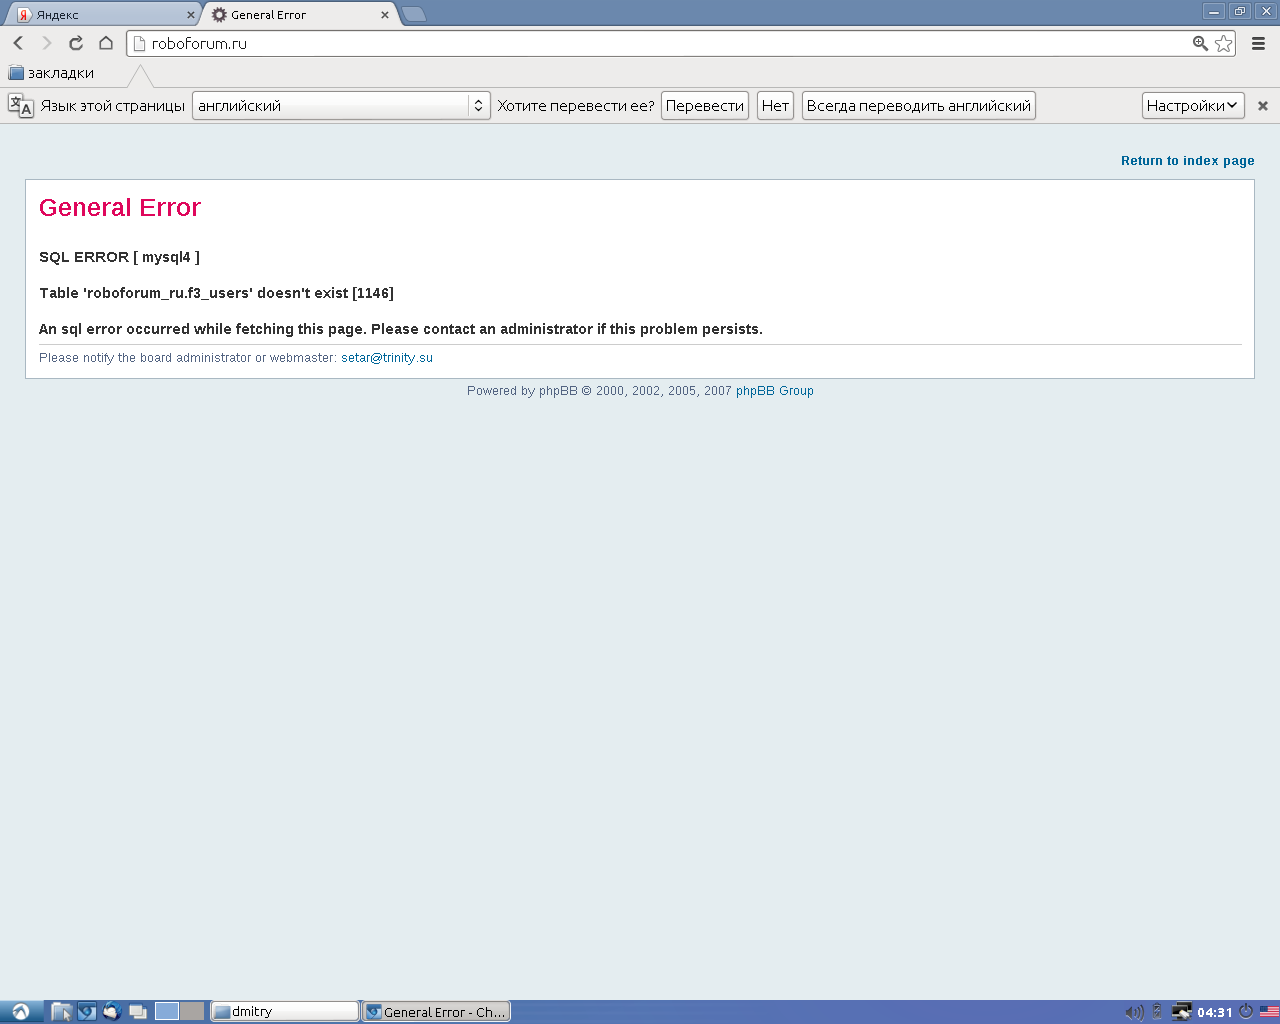Viewport: 1280px width, 1024px height.
Task: Click the US flag keyboard layout indicator
Action: [x=1269, y=1012]
